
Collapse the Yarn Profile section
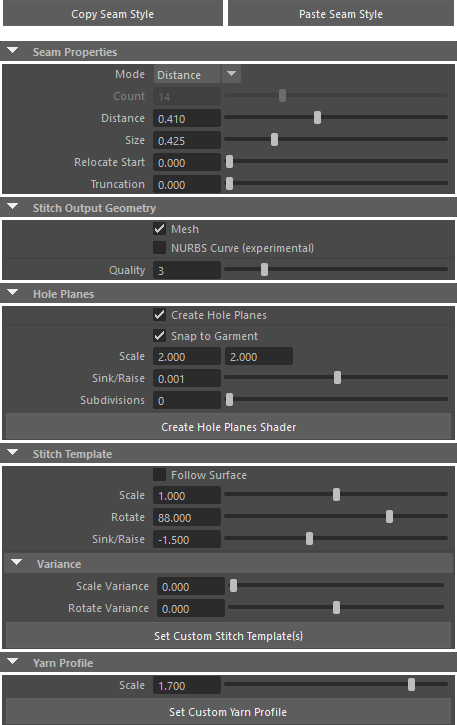(13, 662)
